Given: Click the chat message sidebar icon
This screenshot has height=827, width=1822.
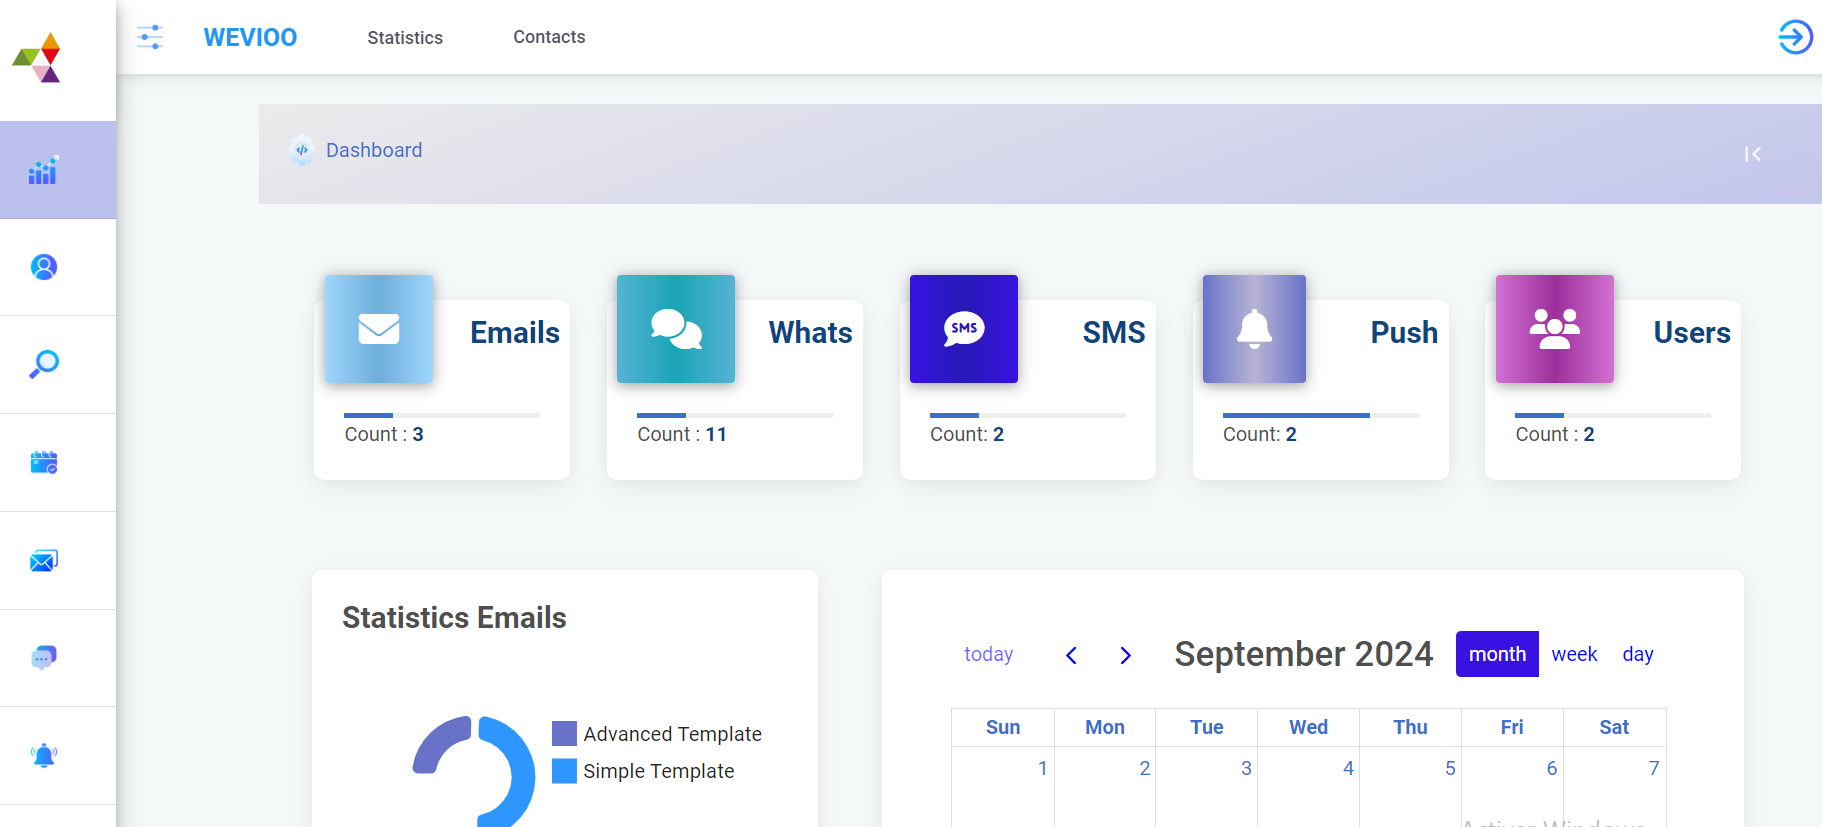Looking at the screenshot, I should (43, 657).
